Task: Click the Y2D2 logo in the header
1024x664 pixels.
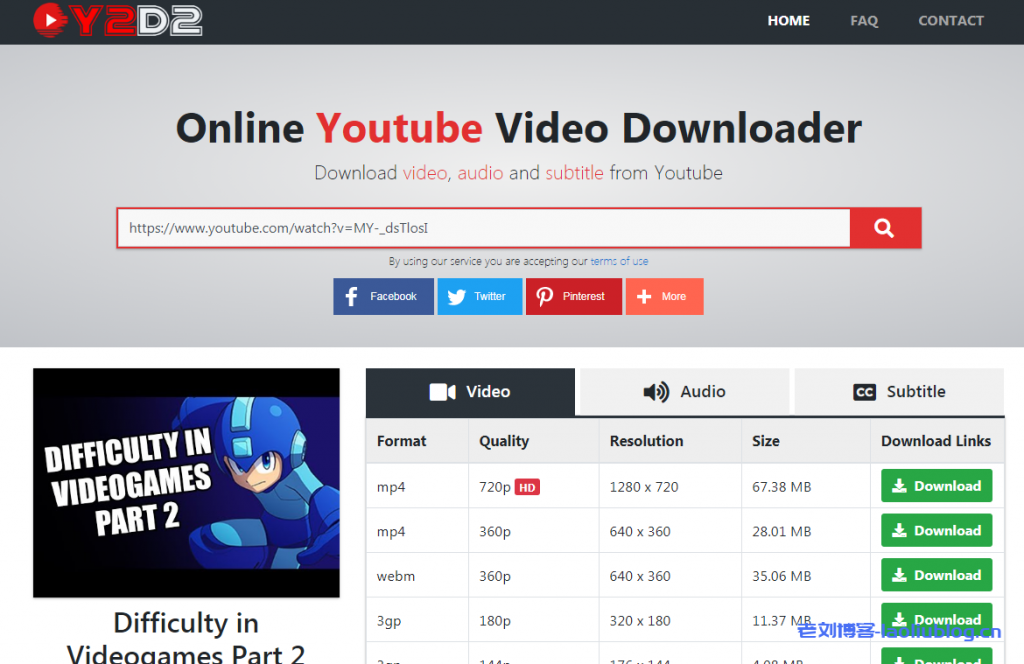Action: (x=117, y=20)
